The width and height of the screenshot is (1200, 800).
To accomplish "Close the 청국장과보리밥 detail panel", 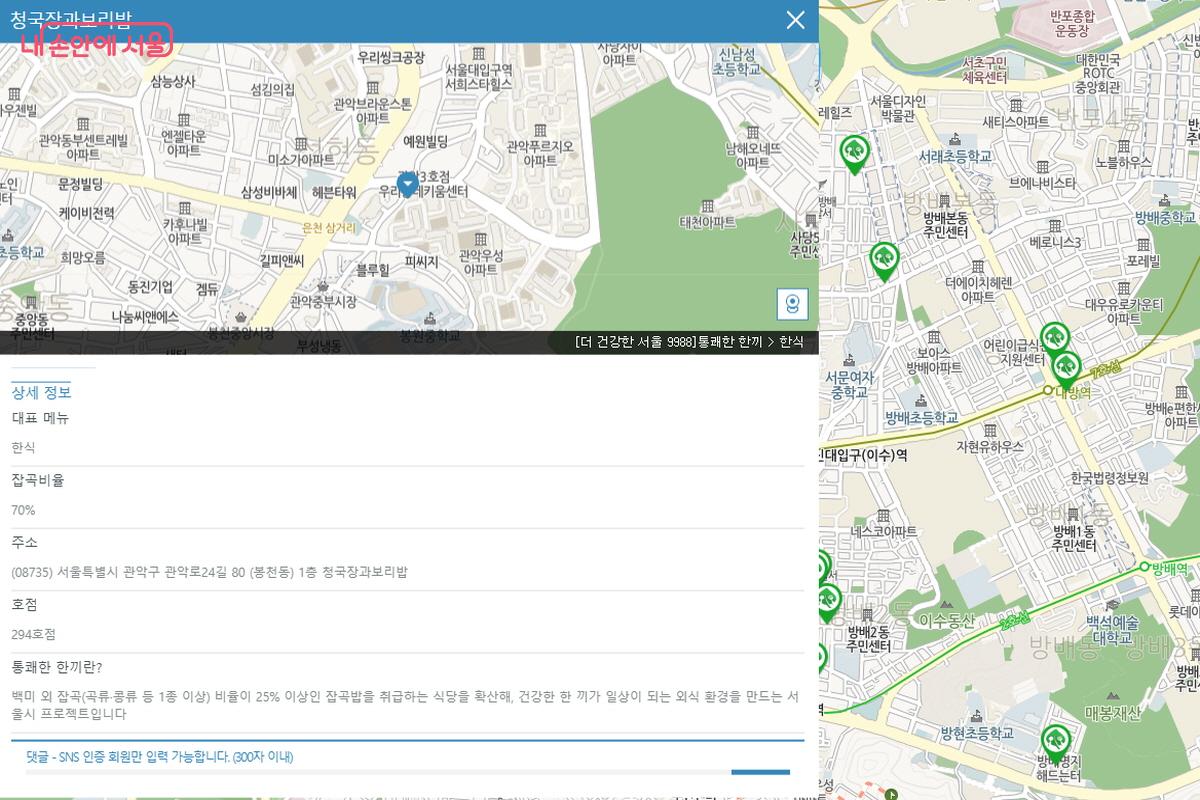I will pos(795,20).
